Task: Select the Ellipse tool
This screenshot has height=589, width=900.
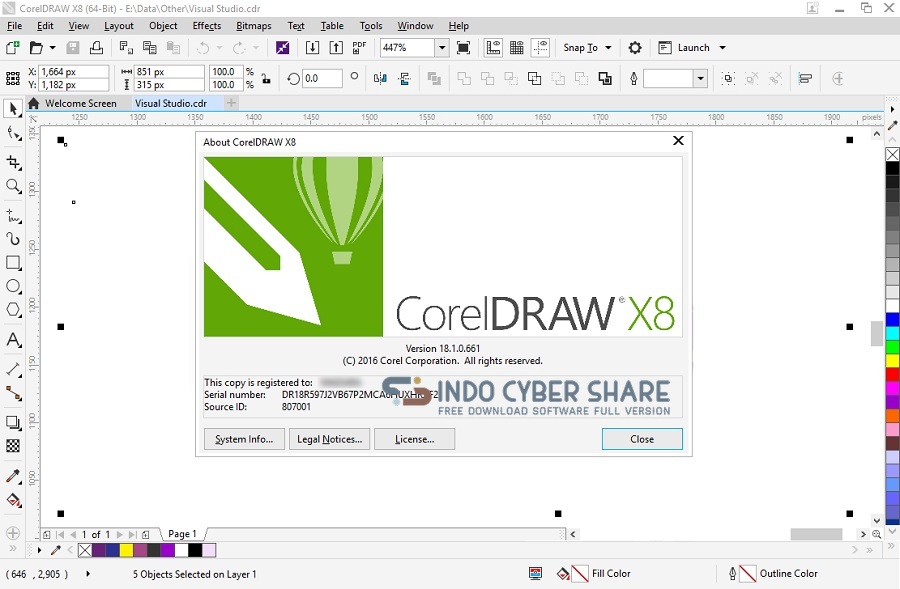Action: tap(13, 286)
